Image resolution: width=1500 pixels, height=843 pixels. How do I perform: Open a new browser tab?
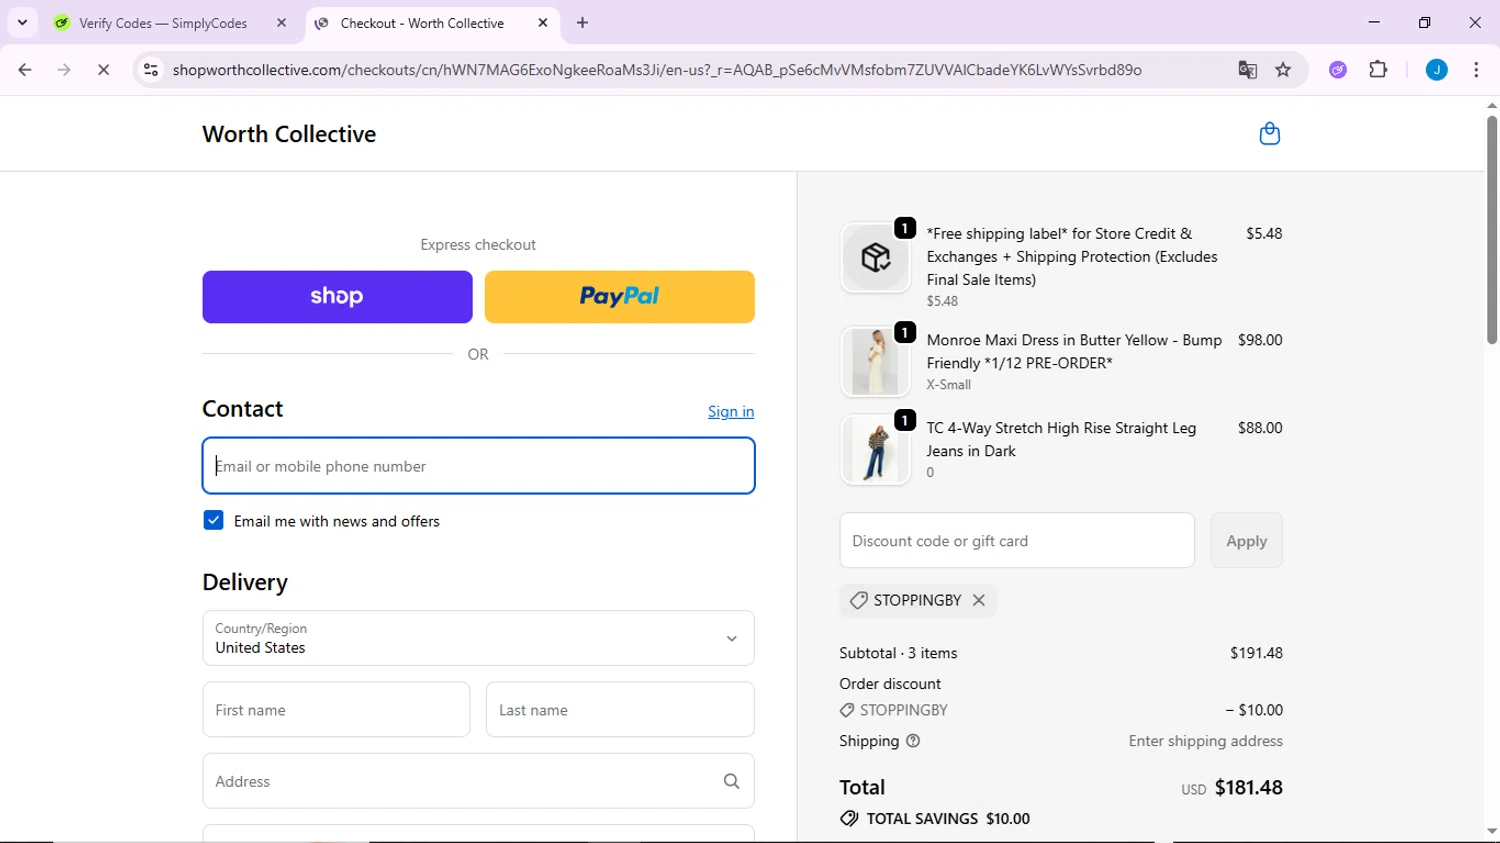click(582, 23)
